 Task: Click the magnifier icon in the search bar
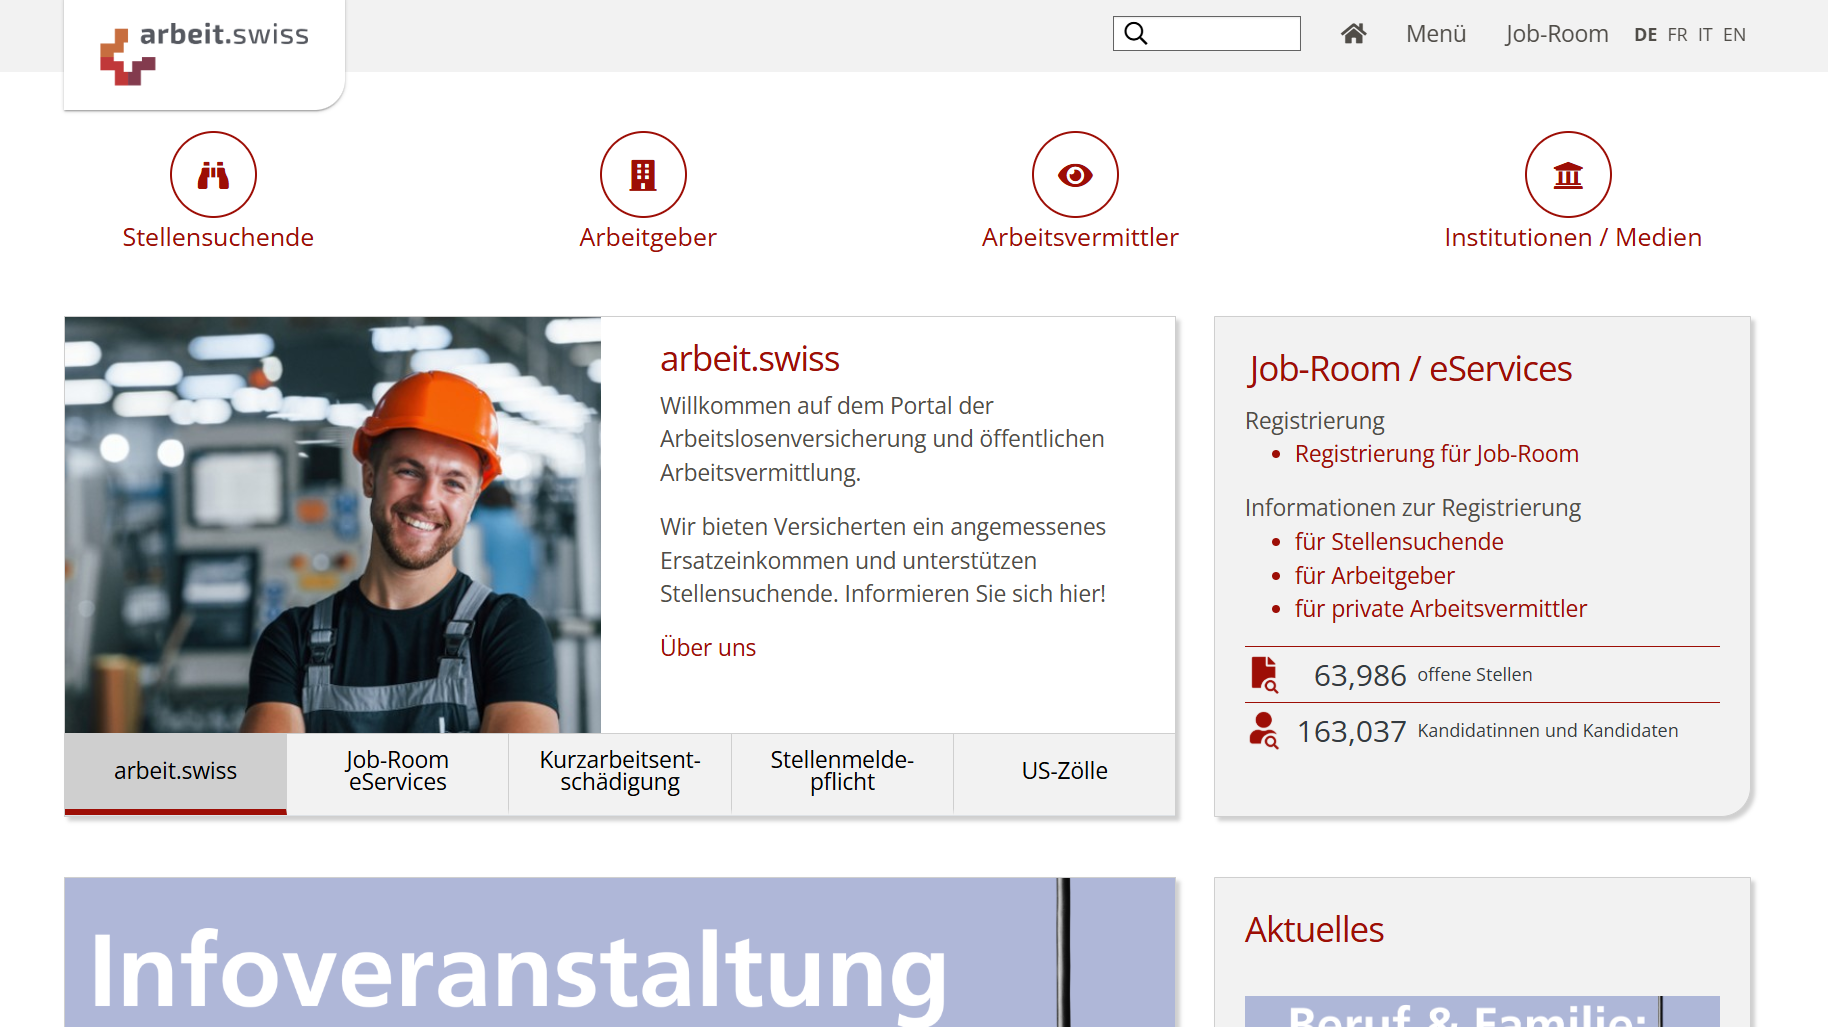[1136, 33]
